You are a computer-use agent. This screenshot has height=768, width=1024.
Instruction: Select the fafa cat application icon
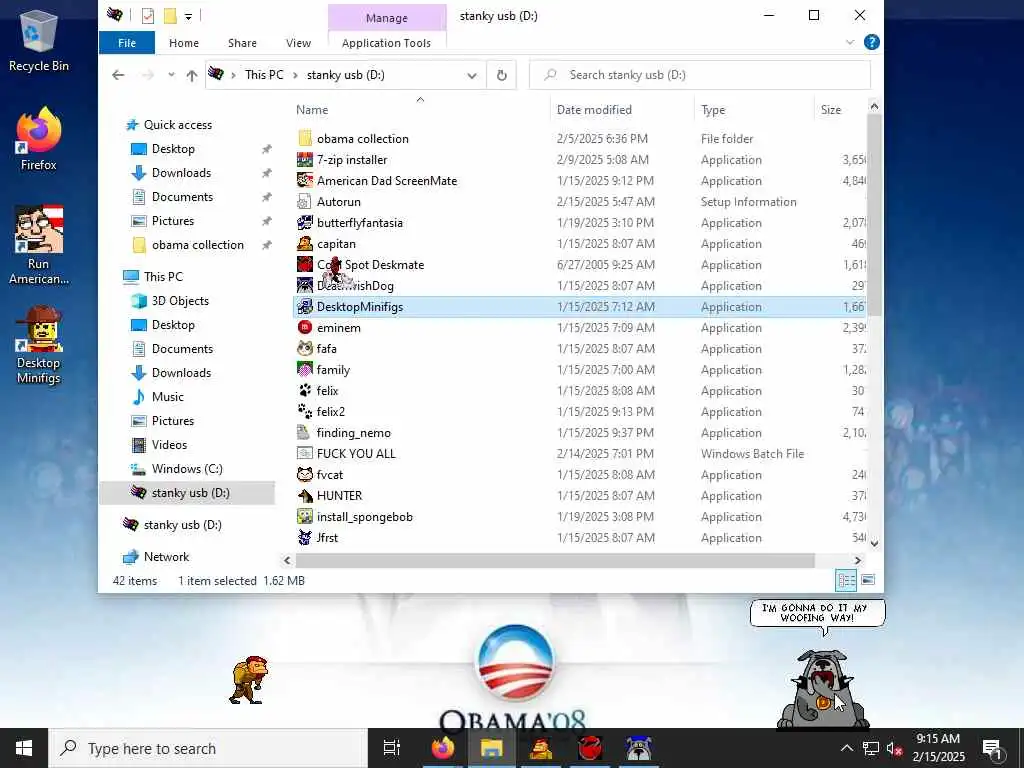tap(304, 348)
